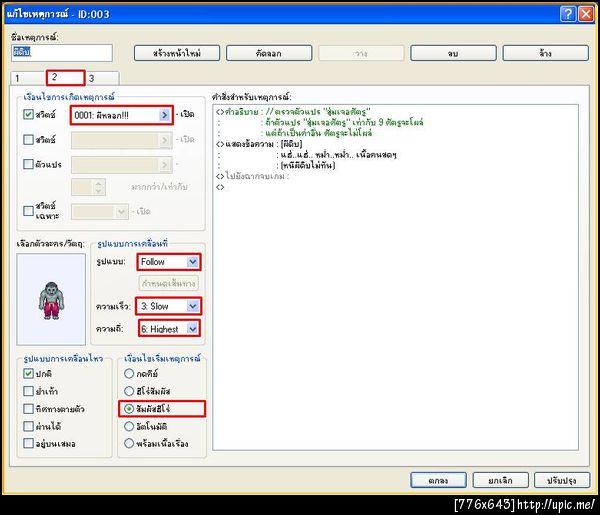Close the event editor window
Viewport: 600px width, 515px height.
585,14
